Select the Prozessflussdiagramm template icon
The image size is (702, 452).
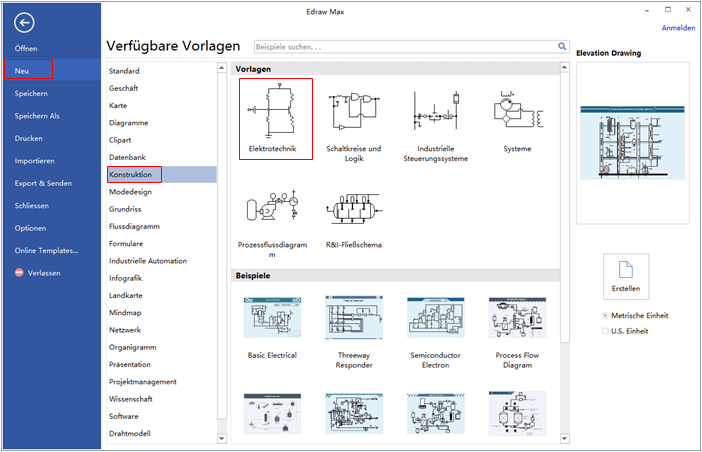272,205
